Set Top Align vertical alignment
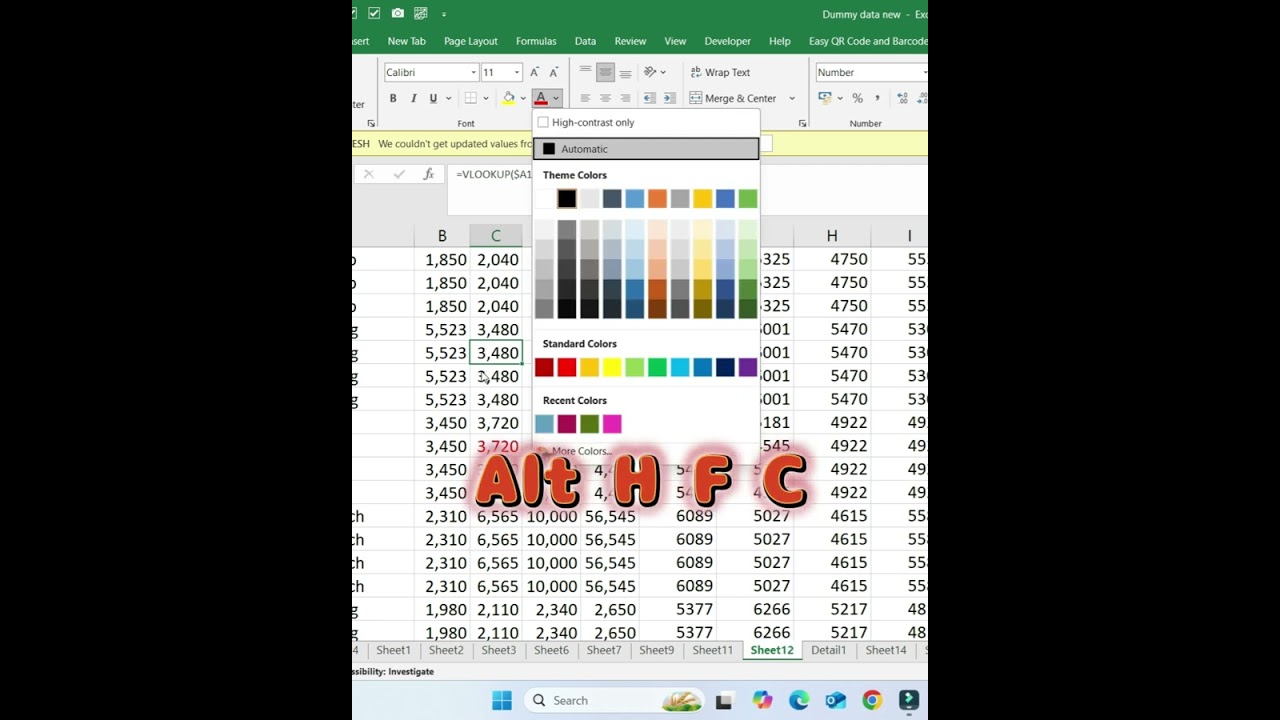 pos(585,72)
